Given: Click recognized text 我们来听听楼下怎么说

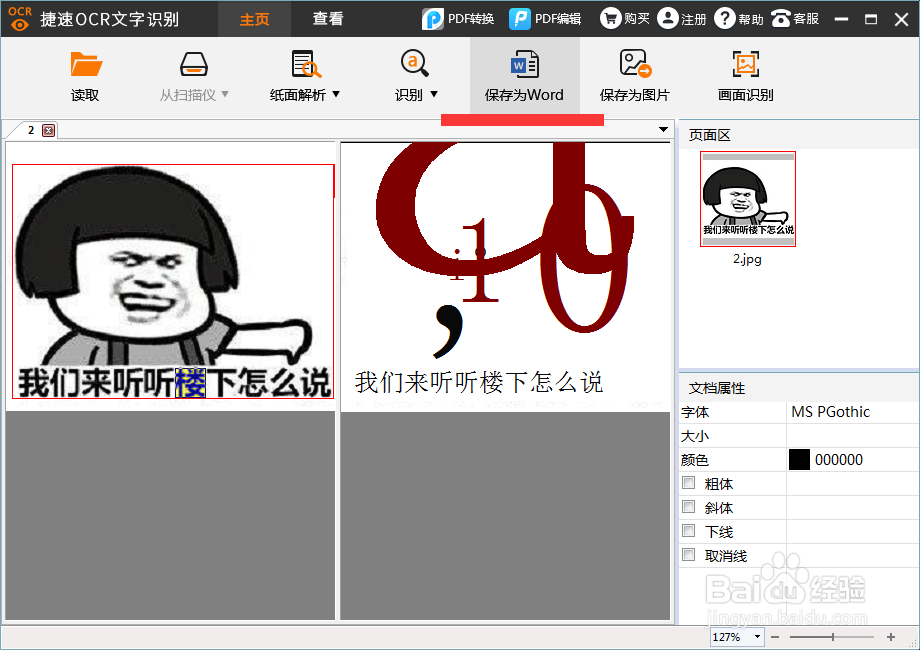Looking at the screenshot, I should pos(479,382).
